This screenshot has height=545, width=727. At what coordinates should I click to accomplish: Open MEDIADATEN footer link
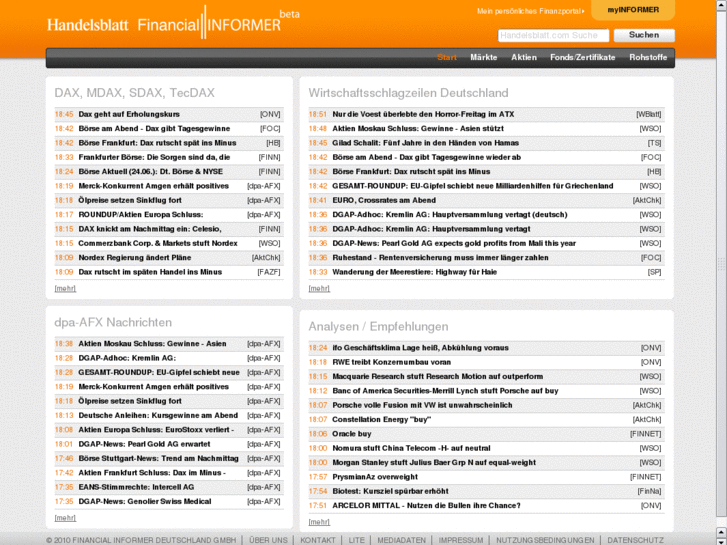point(401,540)
